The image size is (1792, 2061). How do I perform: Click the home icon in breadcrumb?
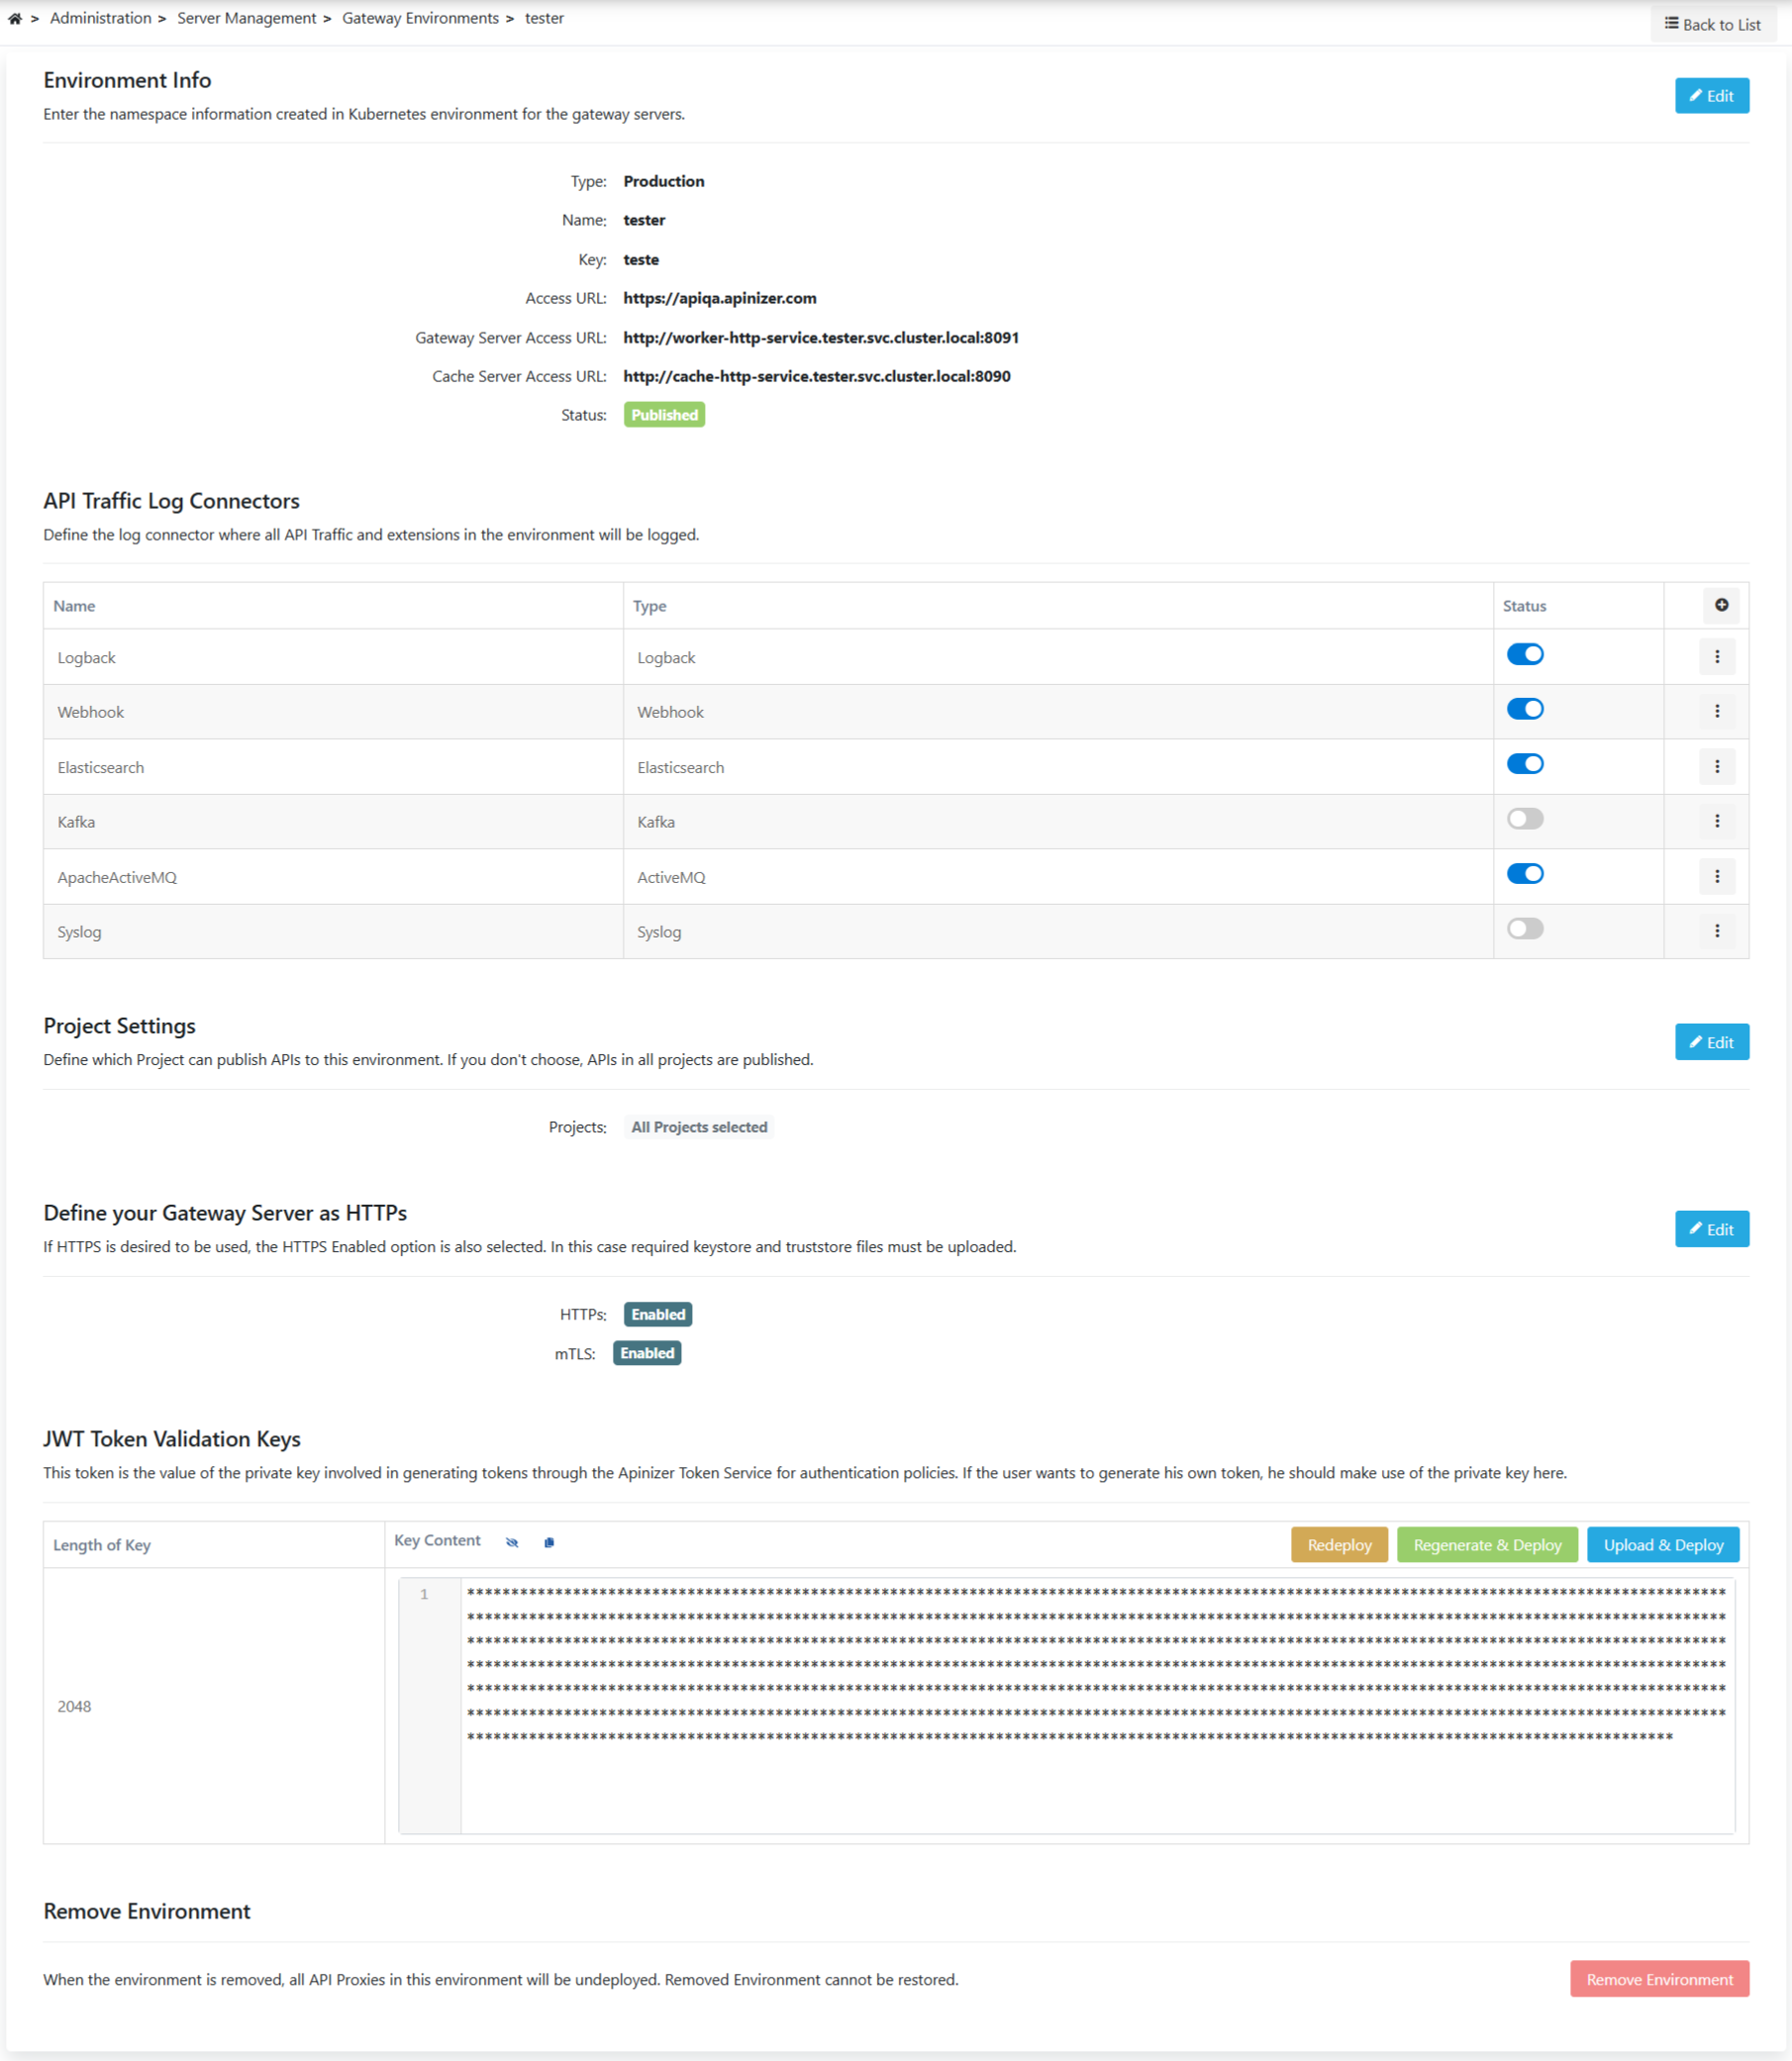tap(15, 19)
